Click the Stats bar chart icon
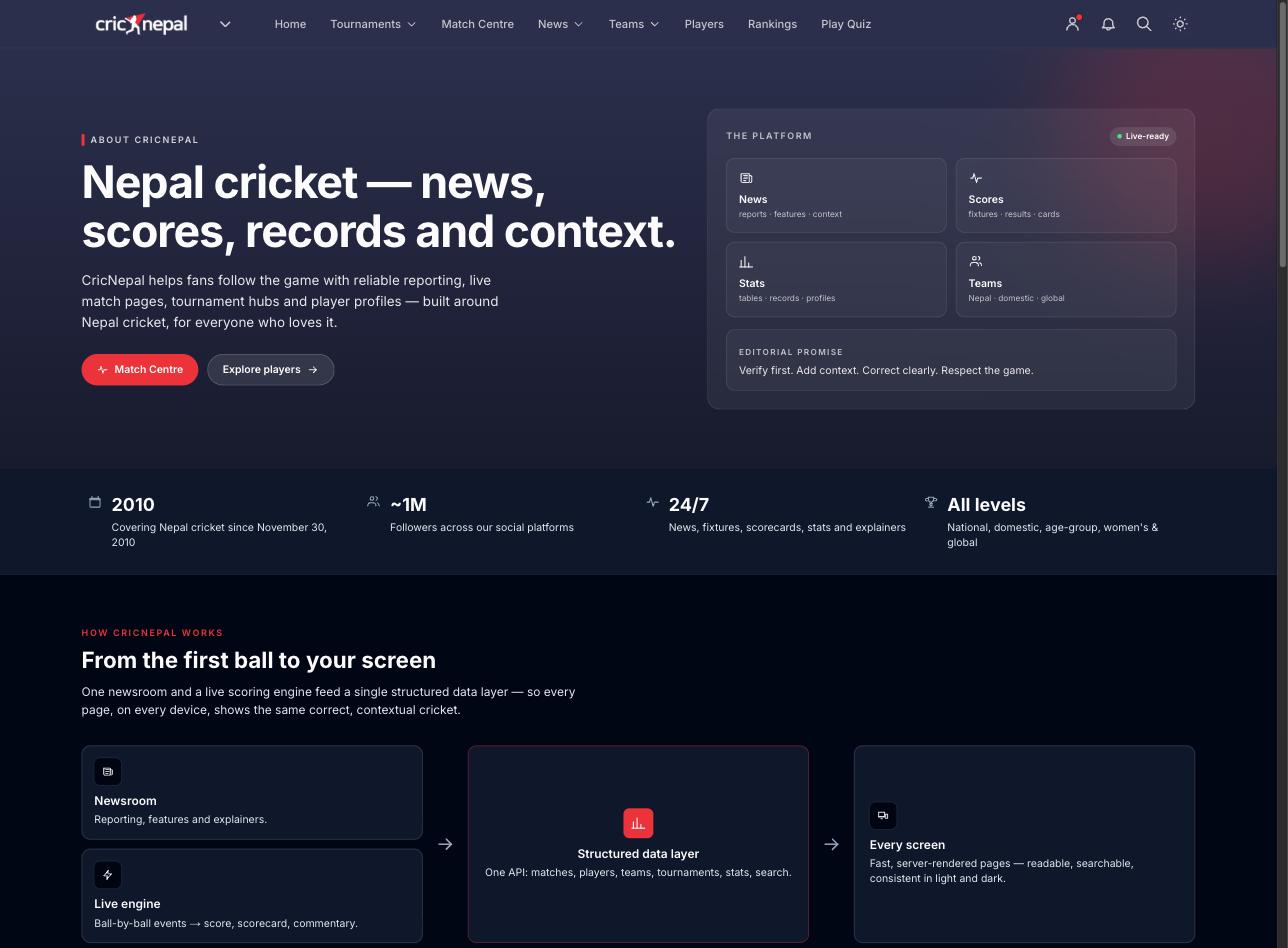Screen dimensions: 1288x948 (x=746, y=262)
